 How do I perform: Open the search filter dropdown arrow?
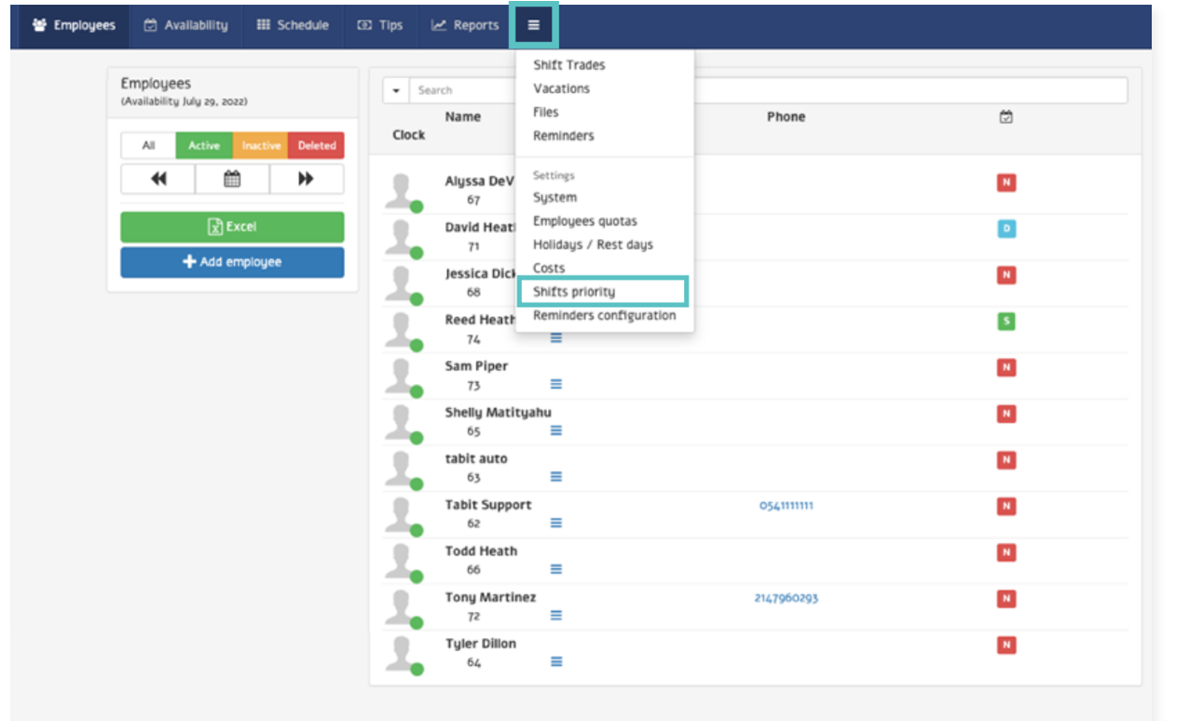pos(394,89)
